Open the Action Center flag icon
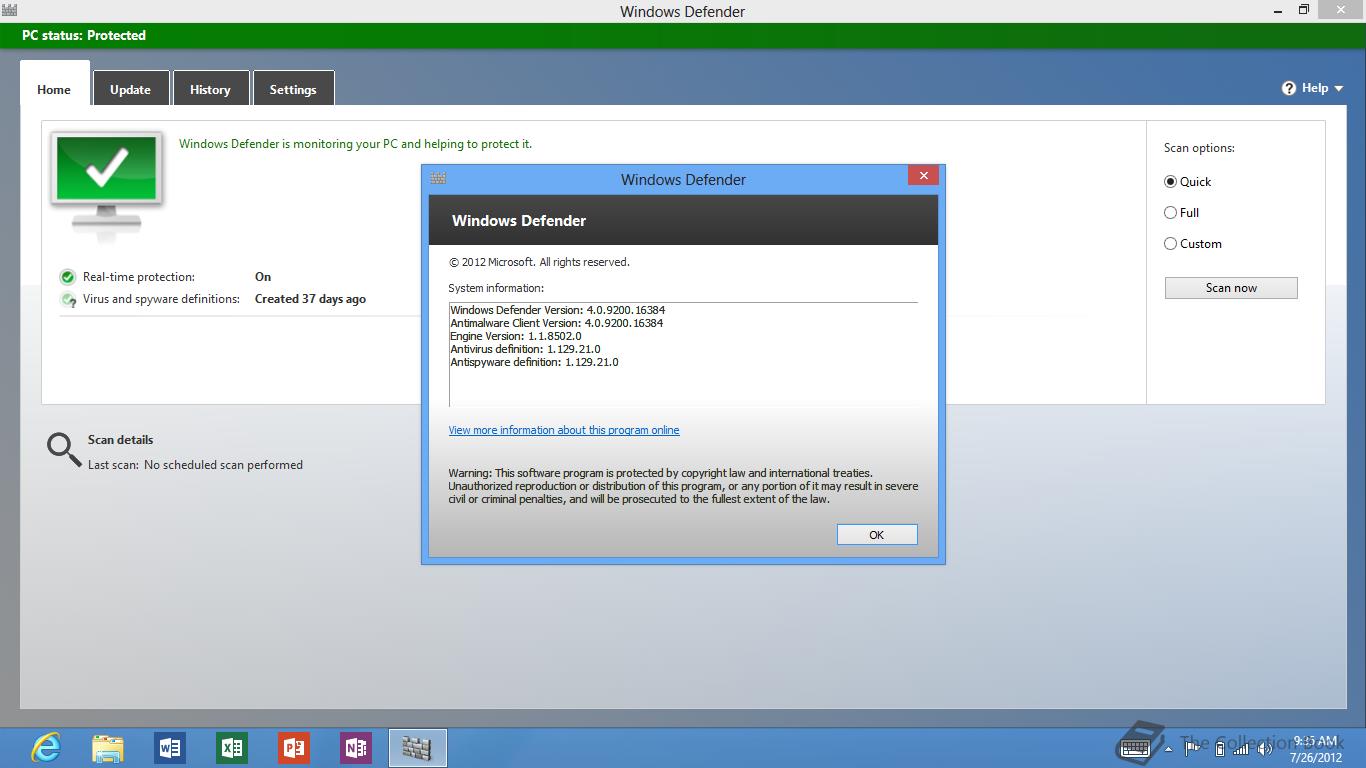This screenshot has height=768, width=1366. coord(1192,748)
